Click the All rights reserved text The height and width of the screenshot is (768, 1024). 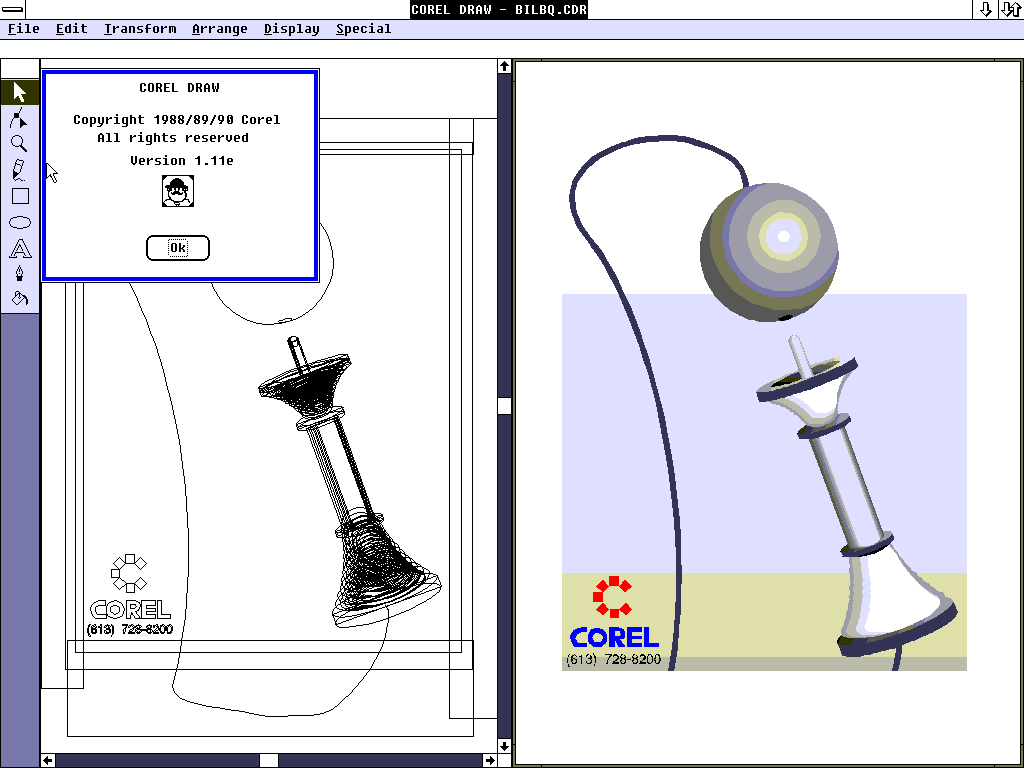coord(172,138)
